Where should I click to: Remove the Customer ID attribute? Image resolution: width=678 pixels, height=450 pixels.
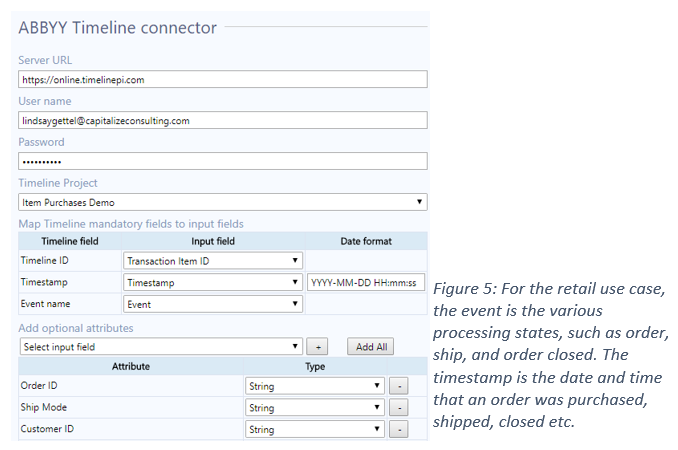coord(397,429)
